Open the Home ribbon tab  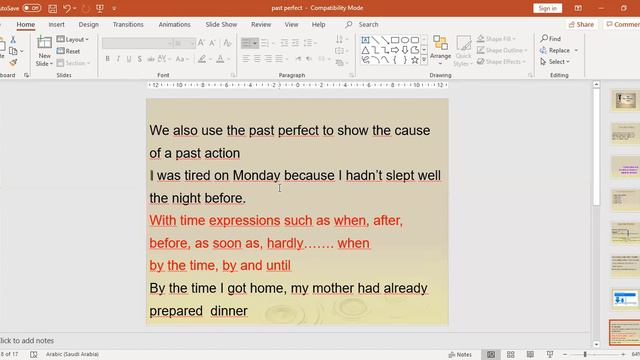click(25, 24)
